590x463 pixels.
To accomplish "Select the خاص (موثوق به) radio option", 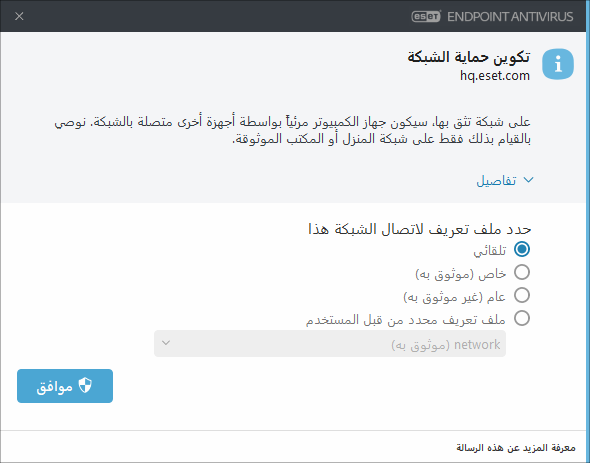I will coord(522,272).
